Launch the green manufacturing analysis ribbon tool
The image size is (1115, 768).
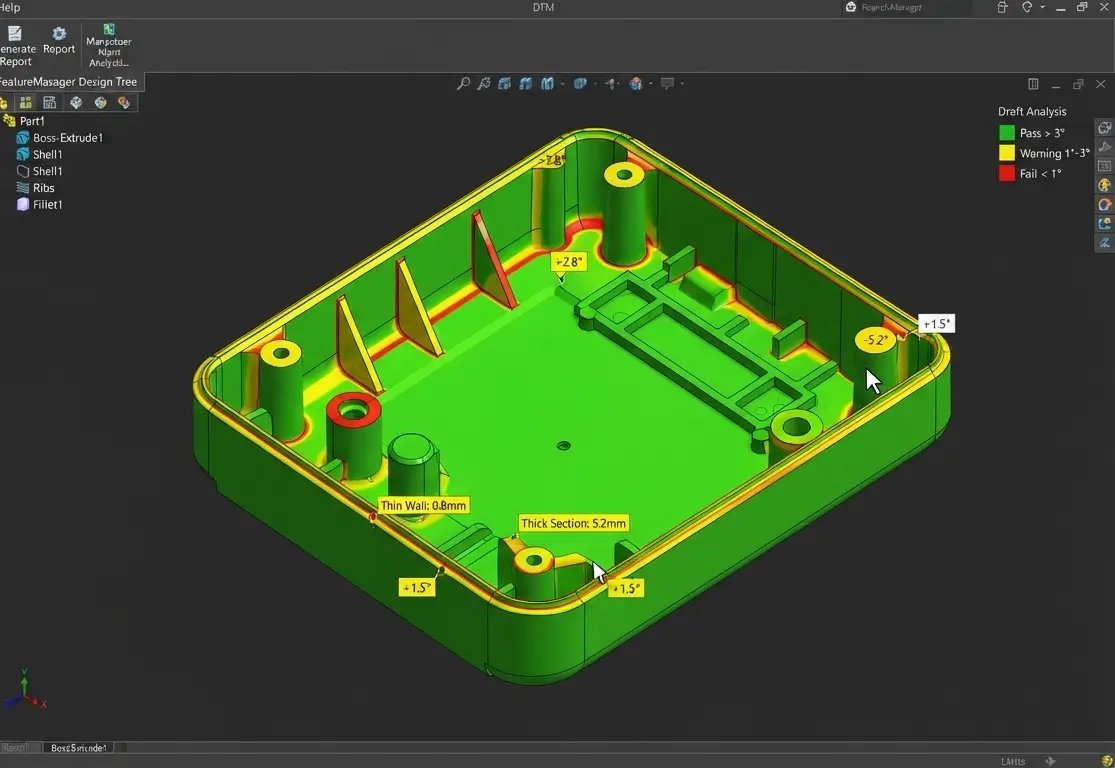point(109,46)
